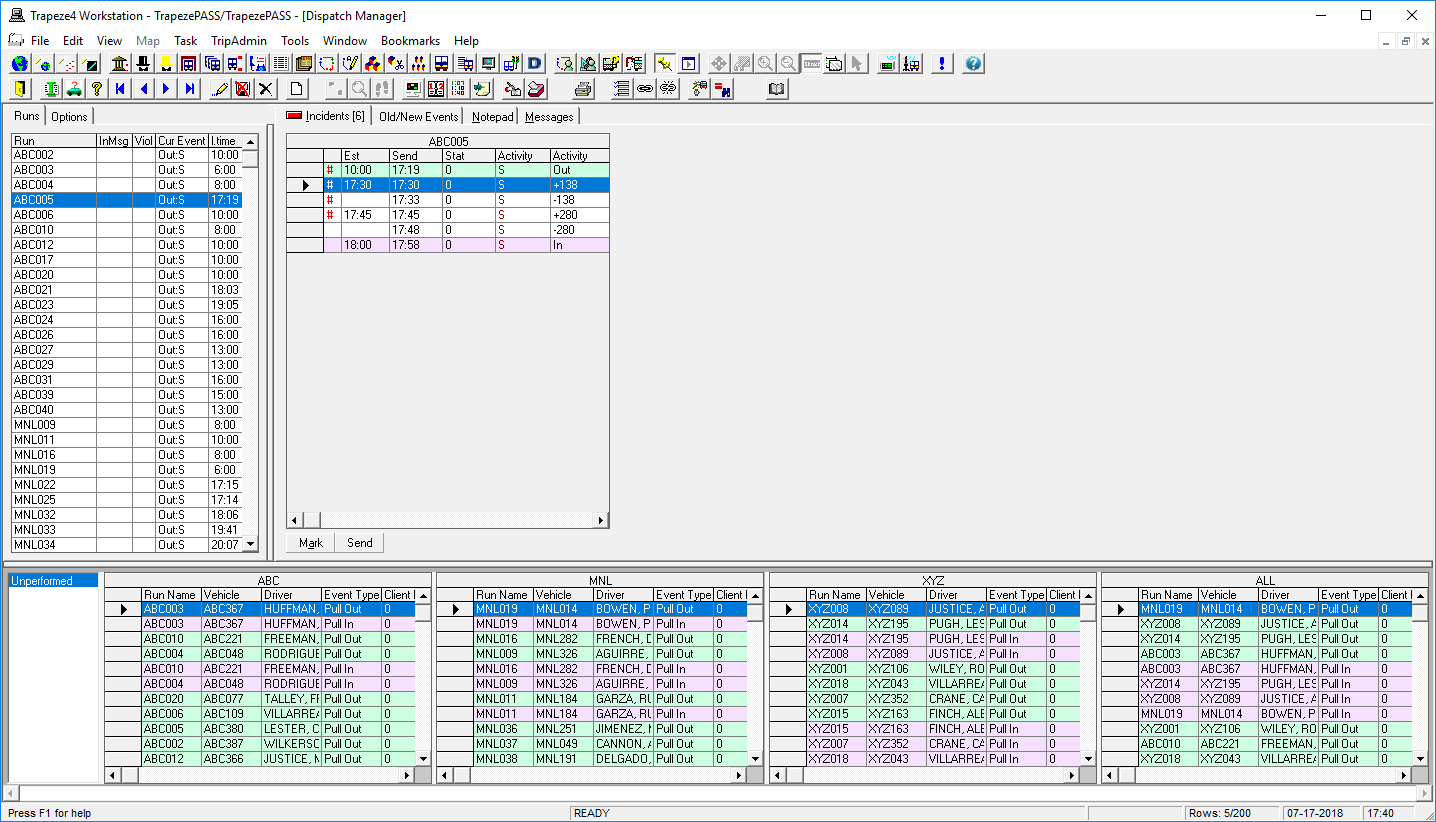The image size is (1436, 822).
Task: Click the red X cancel icon
Action: [242, 88]
